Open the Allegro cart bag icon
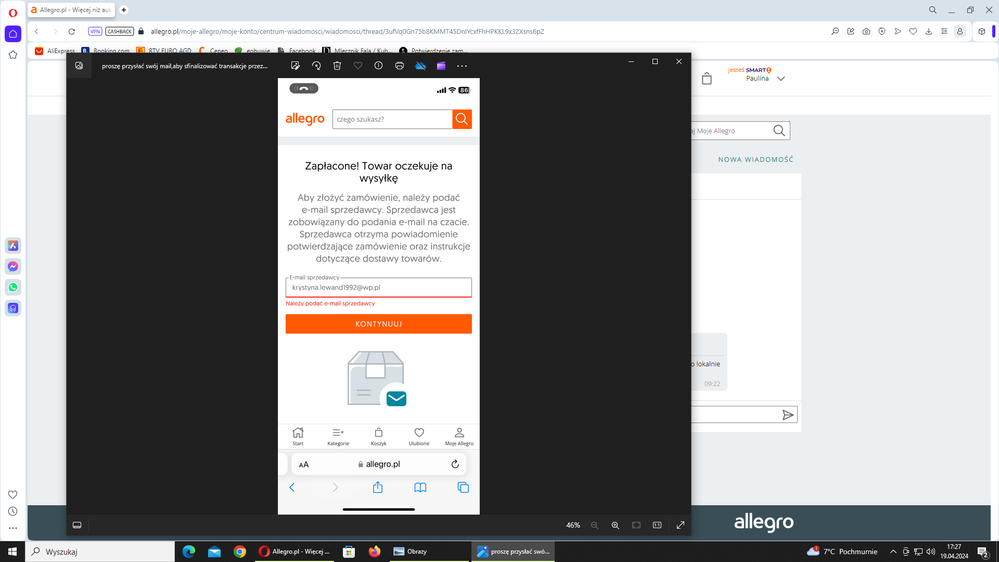This screenshot has width=999, height=562. pos(707,78)
